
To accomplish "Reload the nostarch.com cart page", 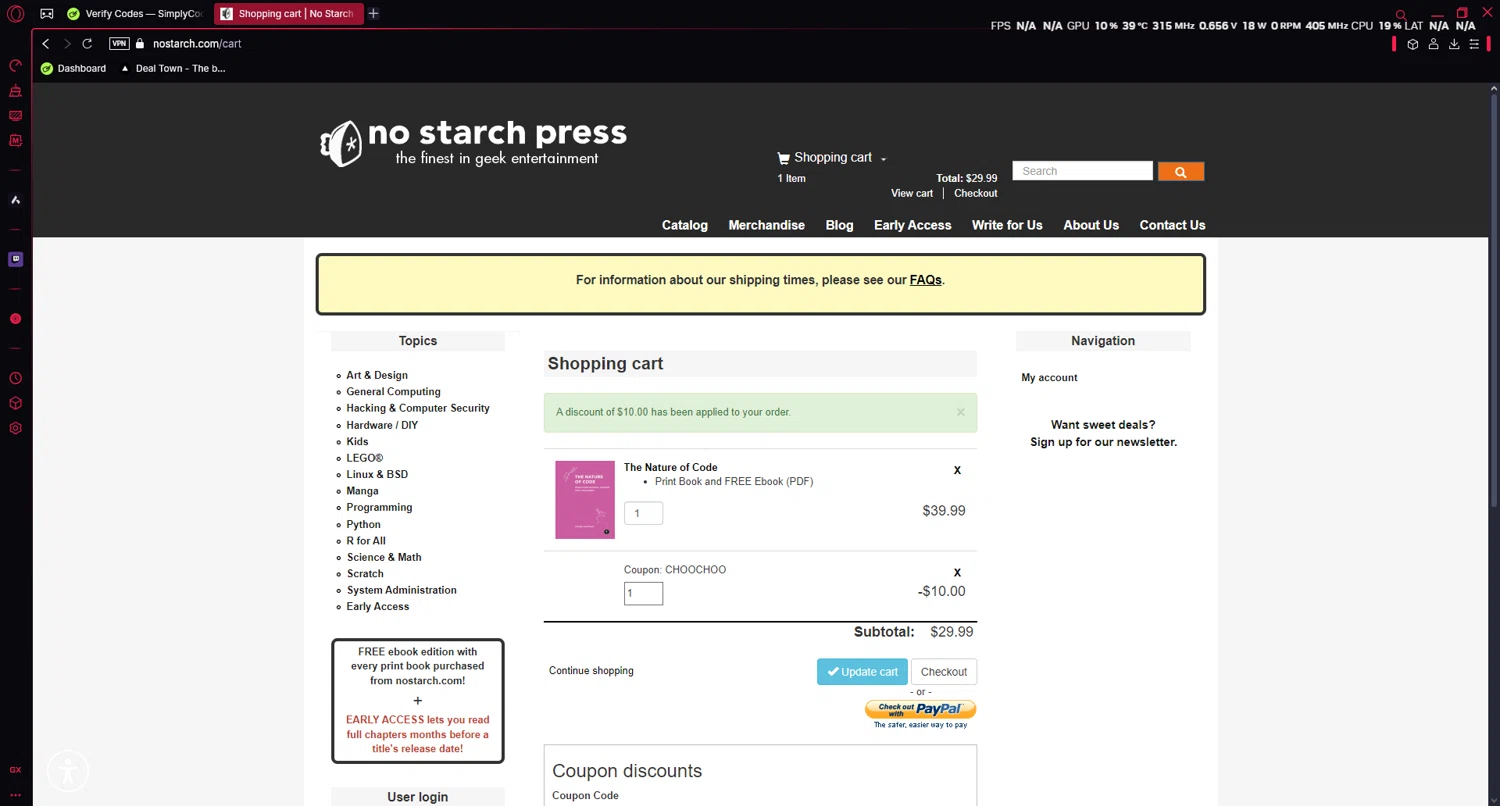I will tap(87, 44).
